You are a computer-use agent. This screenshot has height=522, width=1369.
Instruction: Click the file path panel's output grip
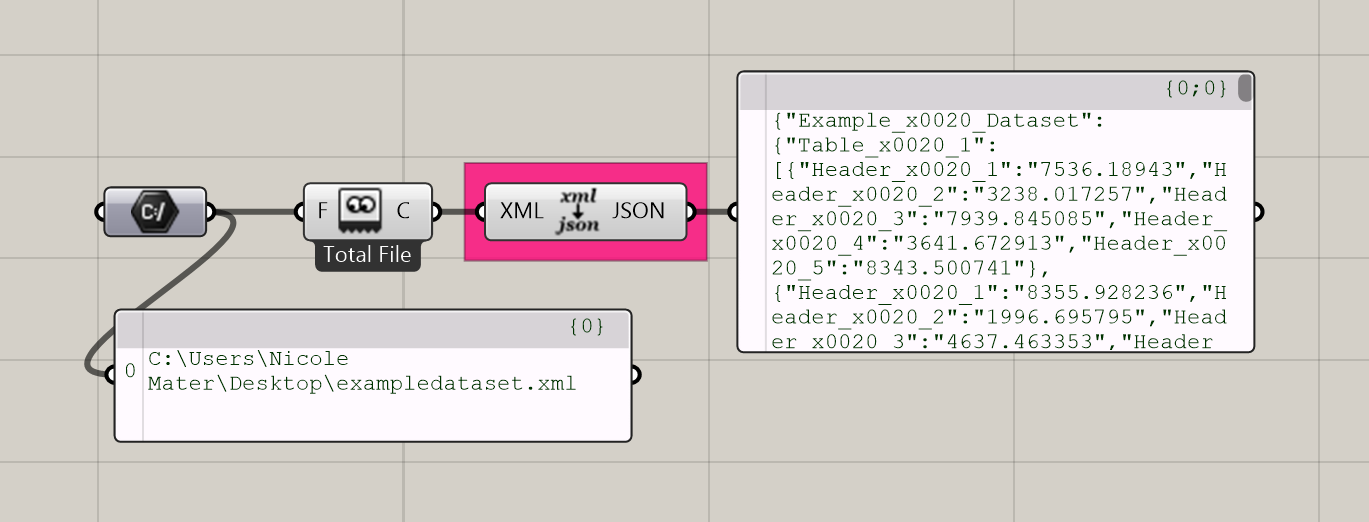[634, 375]
